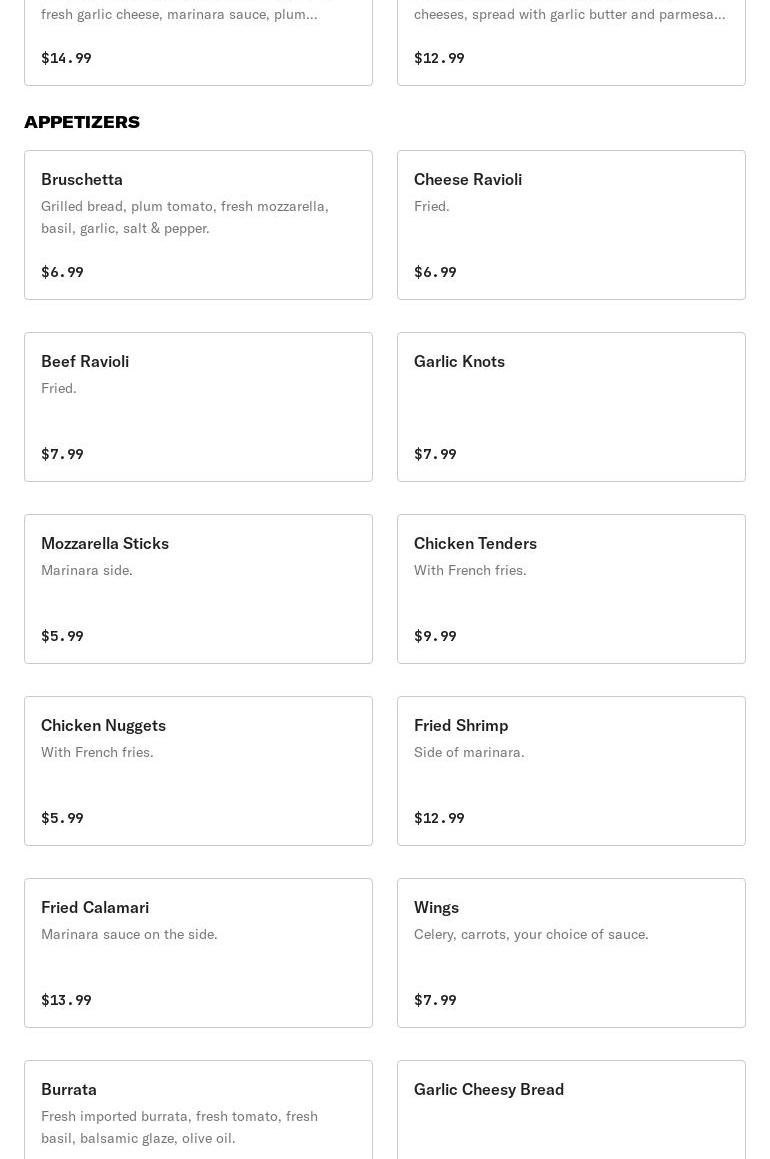Open the Burrata item title

click(69, 1089)
